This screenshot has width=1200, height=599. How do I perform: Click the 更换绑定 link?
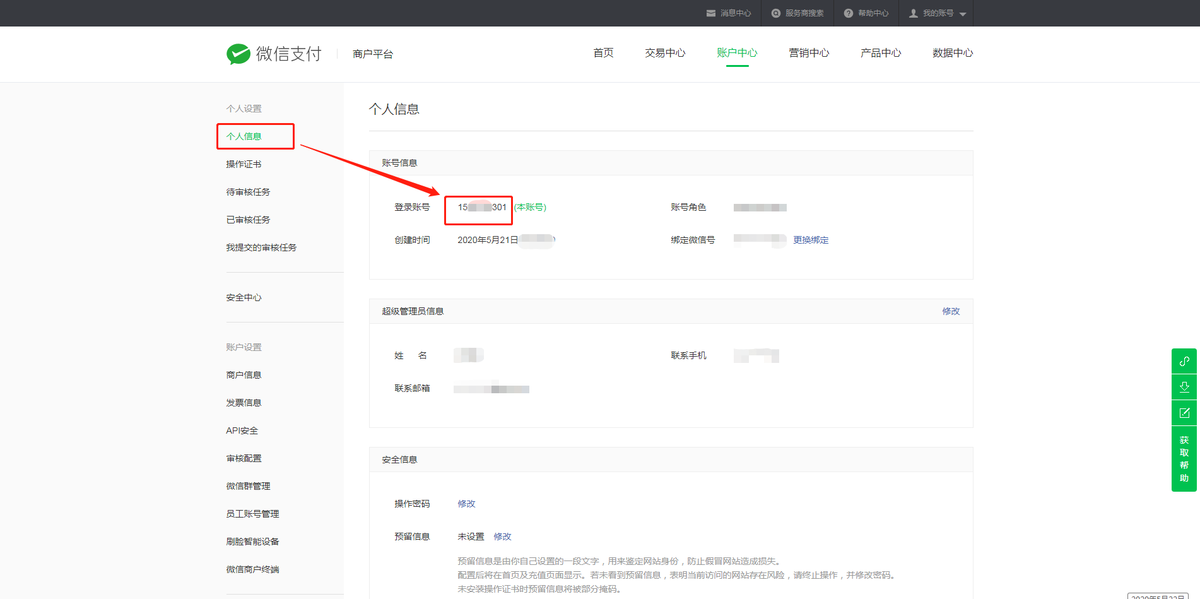coord(810,240)
